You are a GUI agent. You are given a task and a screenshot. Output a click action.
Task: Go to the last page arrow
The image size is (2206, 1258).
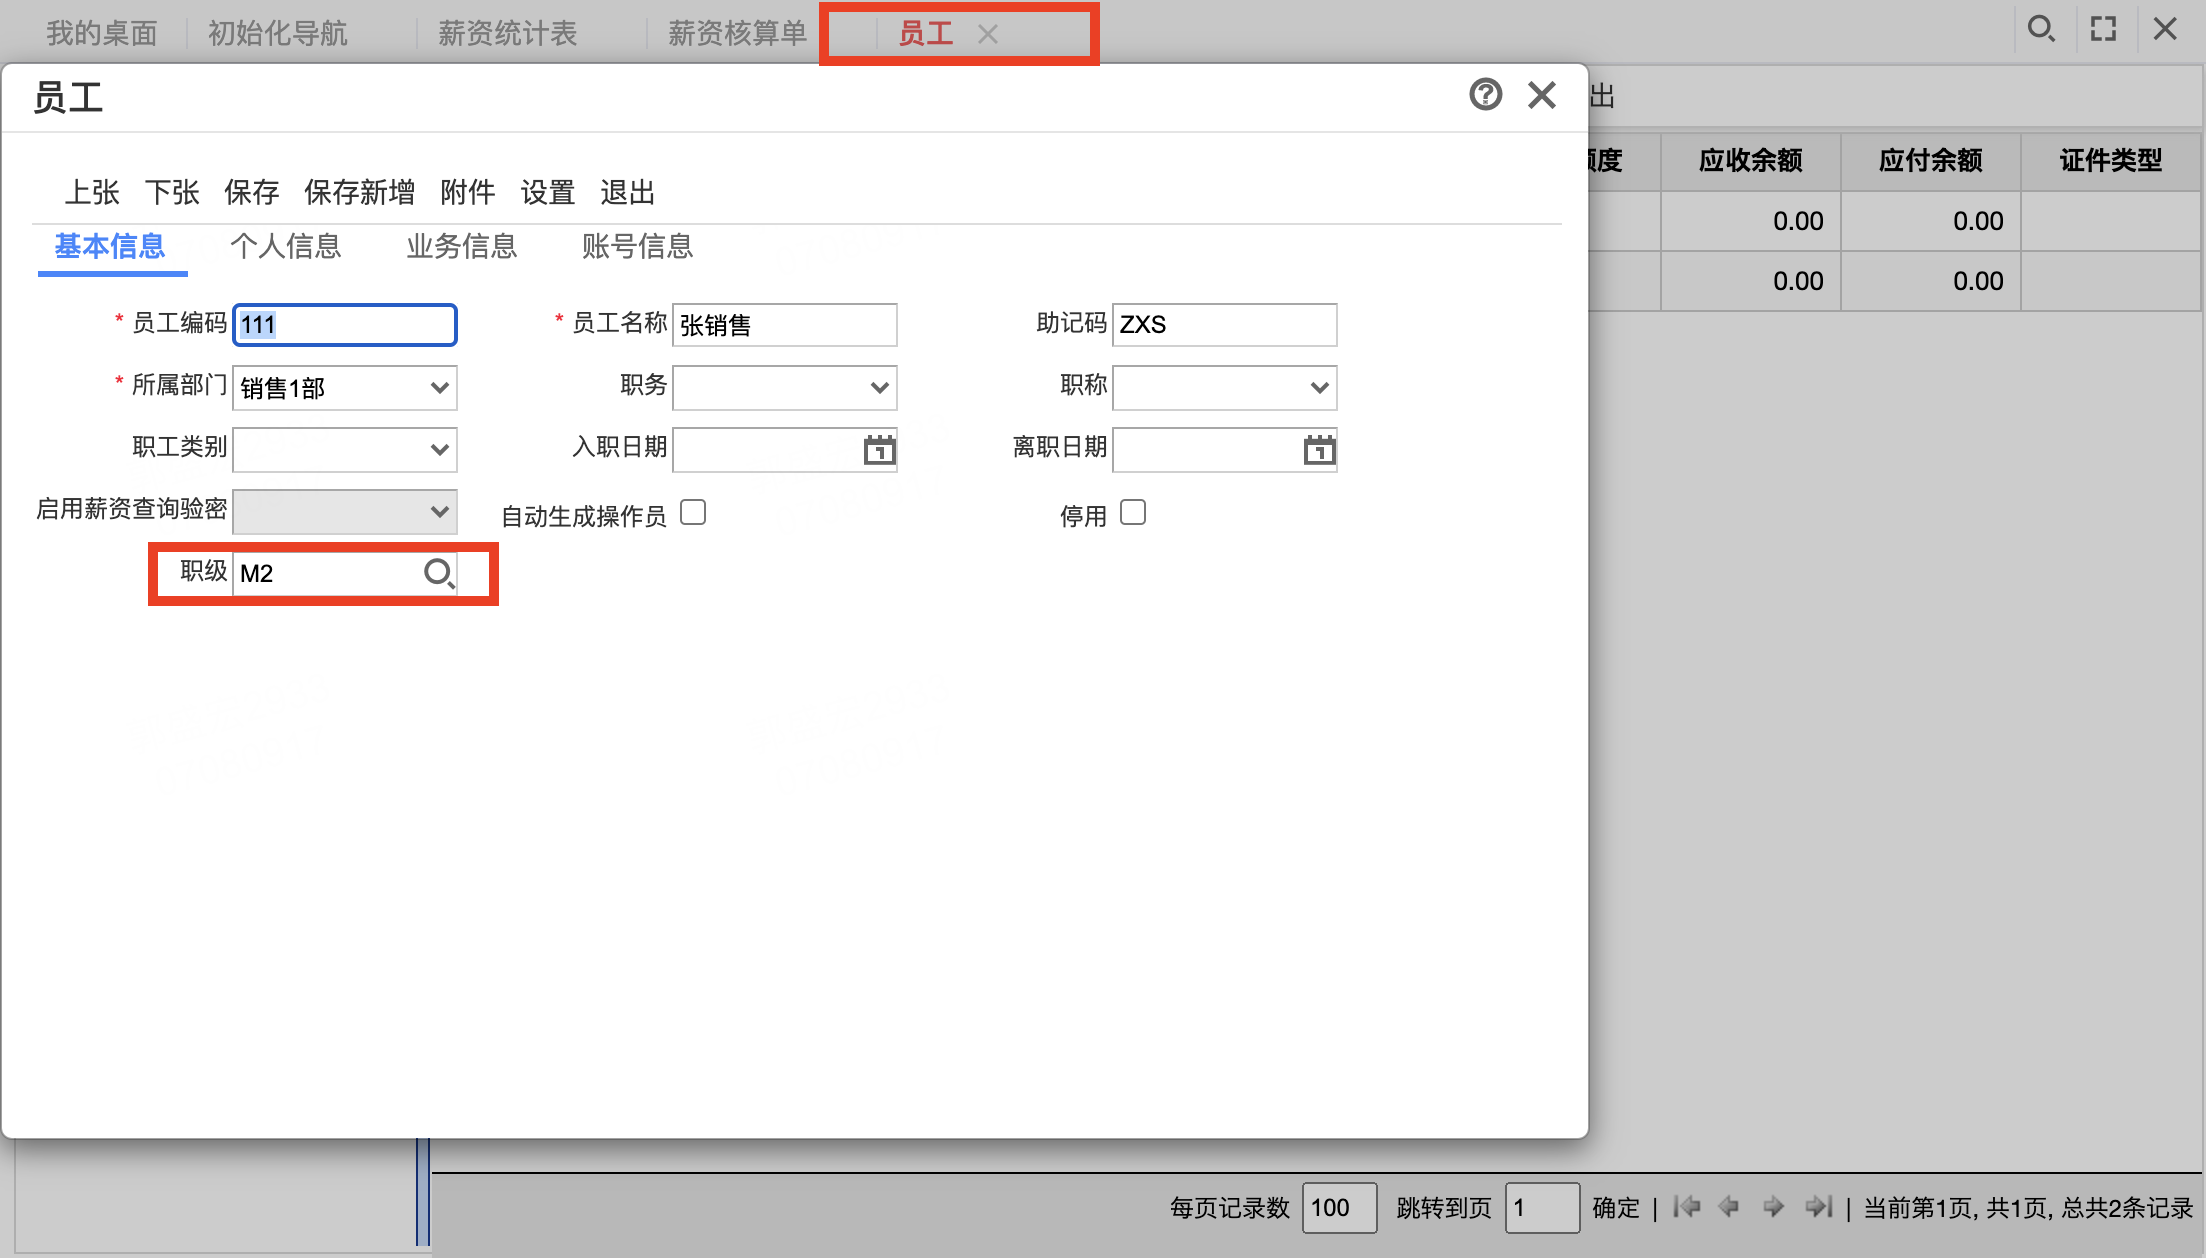coord(1819,1207)
